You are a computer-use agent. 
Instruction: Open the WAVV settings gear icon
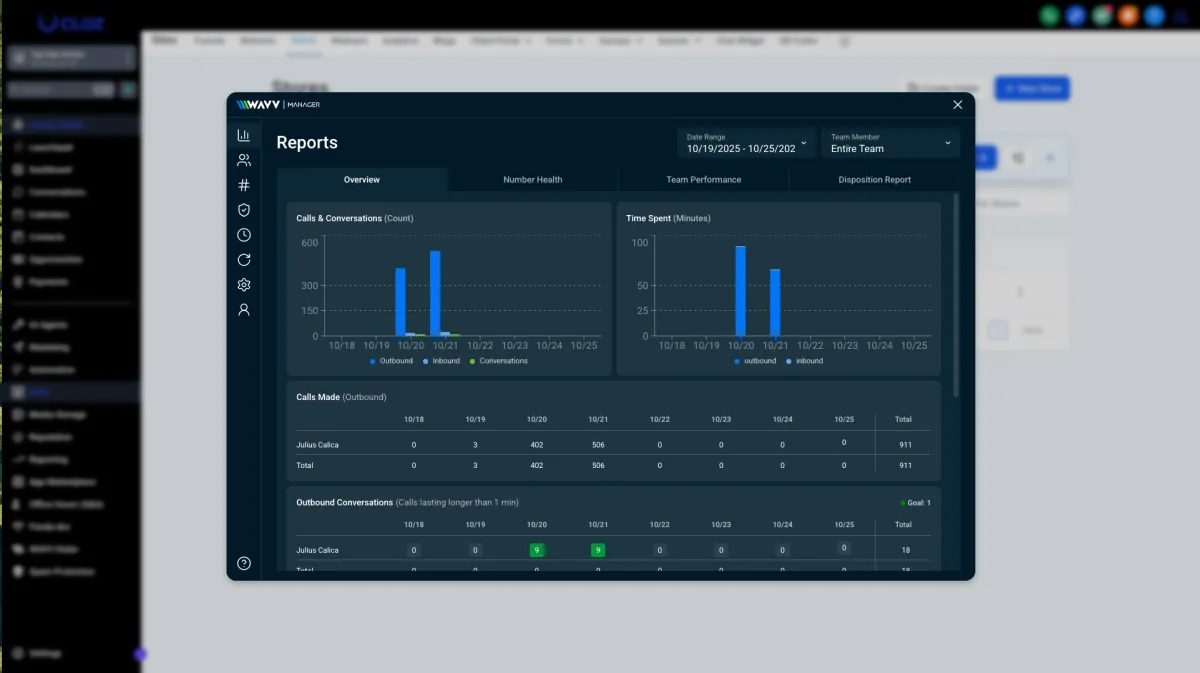click(x=243, y=285)
